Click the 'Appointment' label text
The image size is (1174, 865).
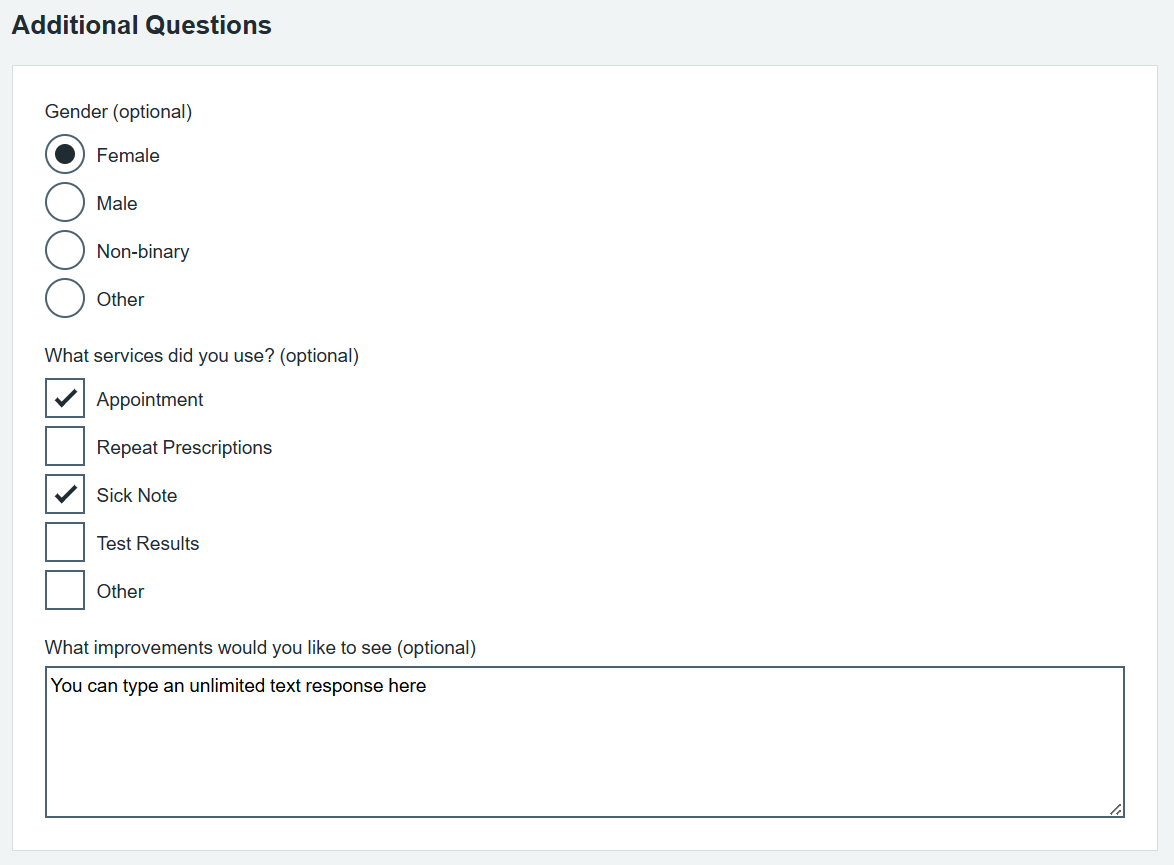tap(150, 400)
